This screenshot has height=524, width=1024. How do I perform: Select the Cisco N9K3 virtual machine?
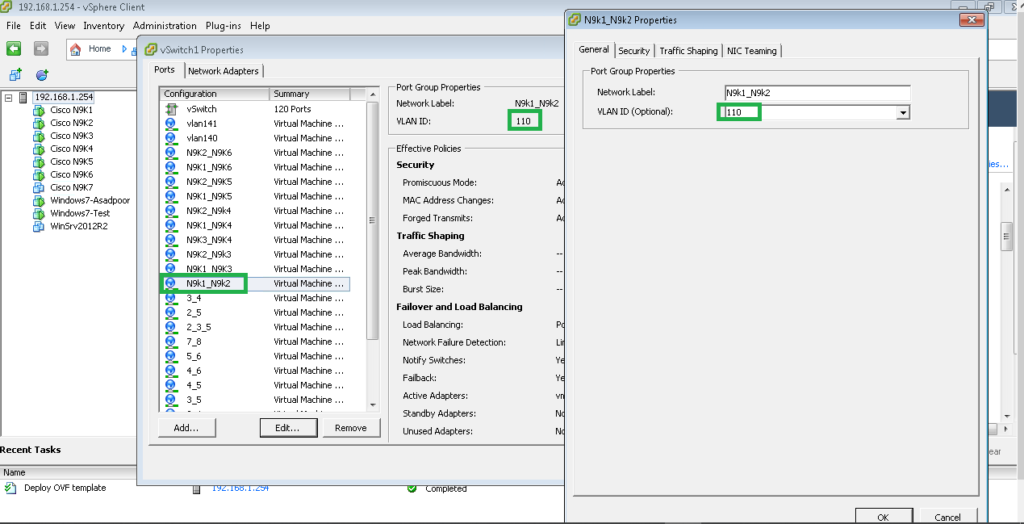[x=71, y=136]
